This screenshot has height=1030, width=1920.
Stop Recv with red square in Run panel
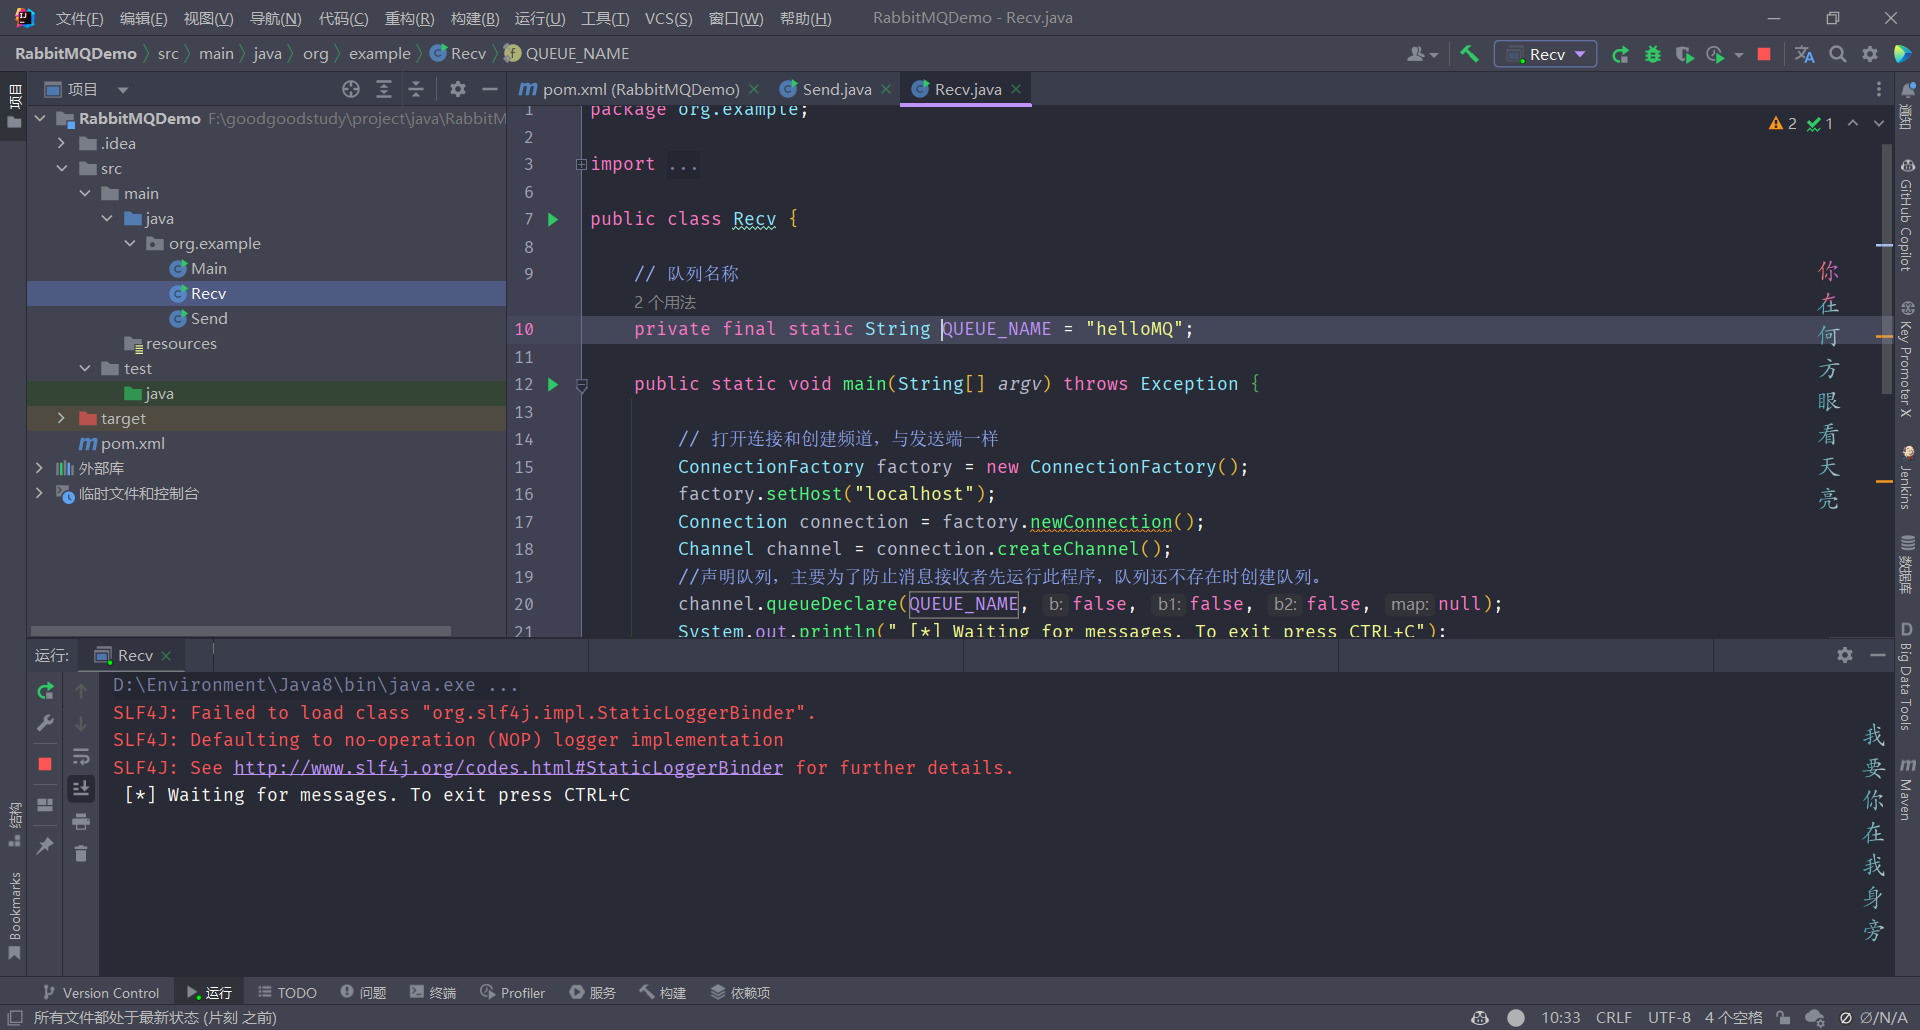45,764
